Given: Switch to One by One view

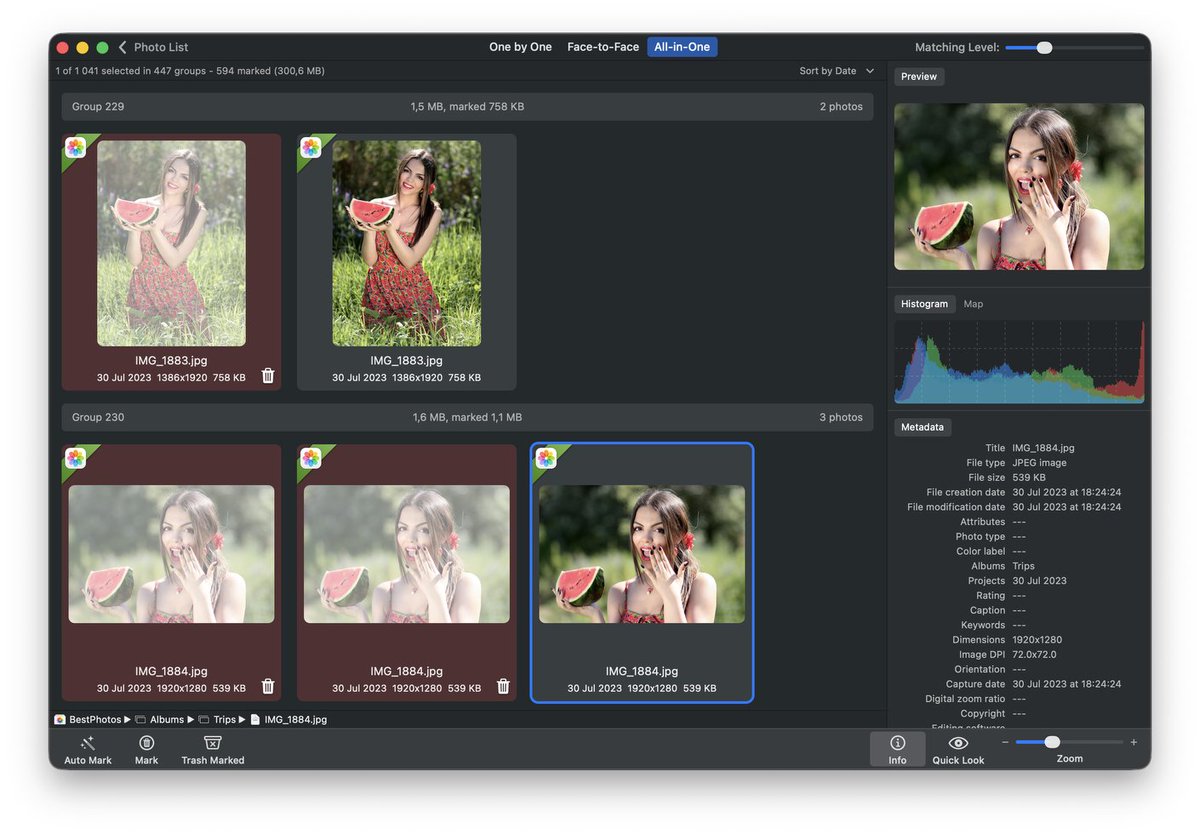Looking at the screenshot, I should coord(520,46).
